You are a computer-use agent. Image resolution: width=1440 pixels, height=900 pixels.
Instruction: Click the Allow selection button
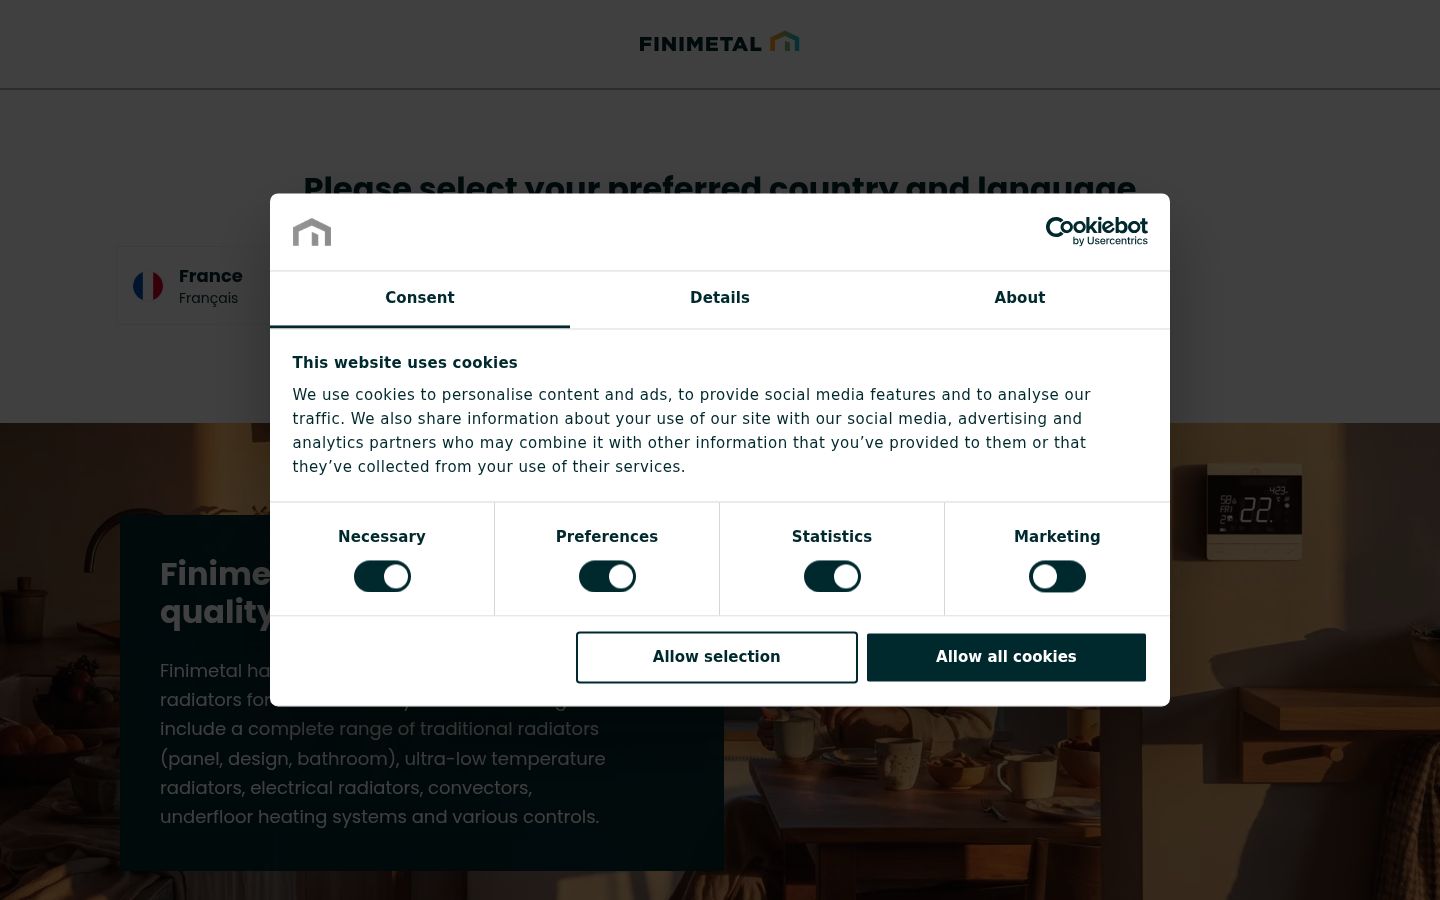click(717, 657)
